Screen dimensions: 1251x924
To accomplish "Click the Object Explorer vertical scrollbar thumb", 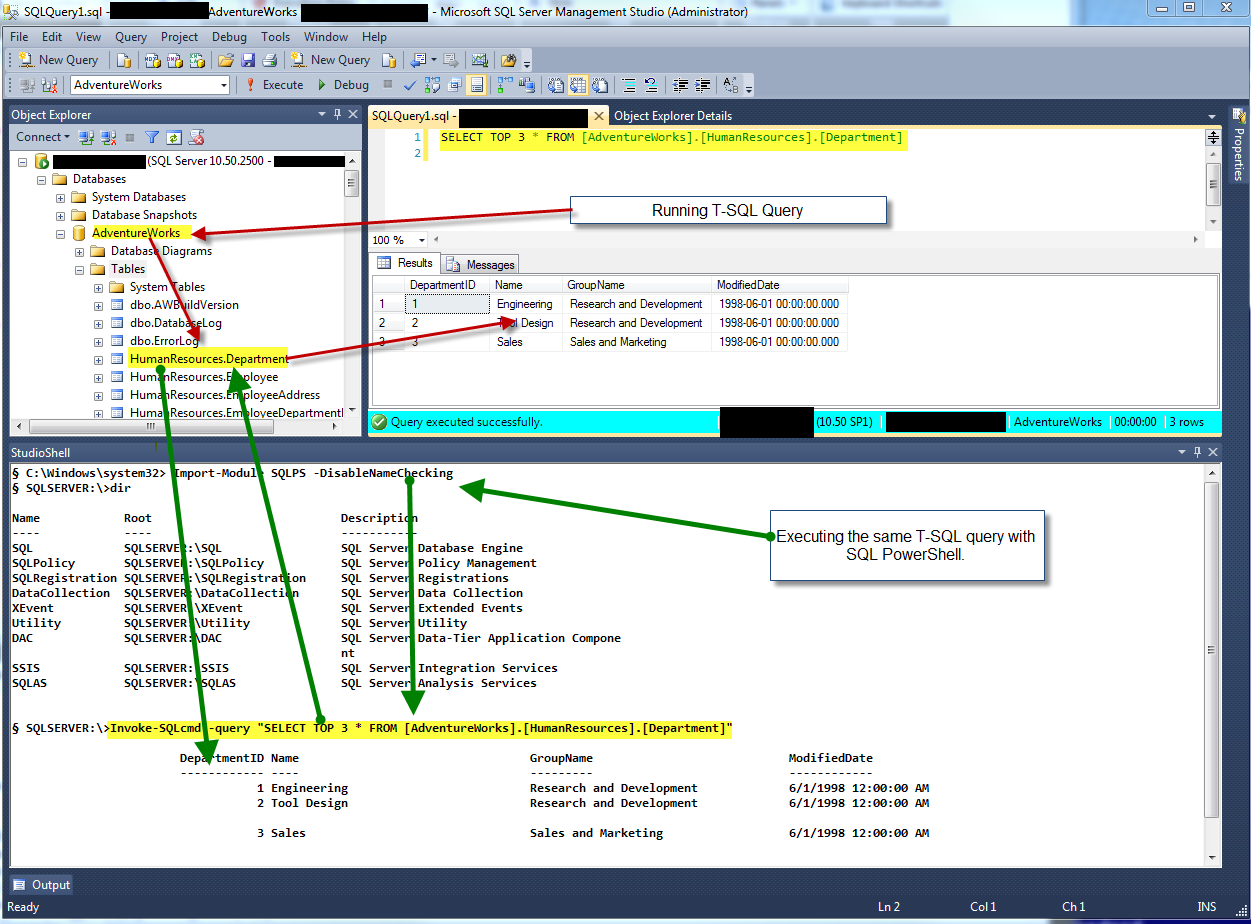I will (x=351, y=182).
